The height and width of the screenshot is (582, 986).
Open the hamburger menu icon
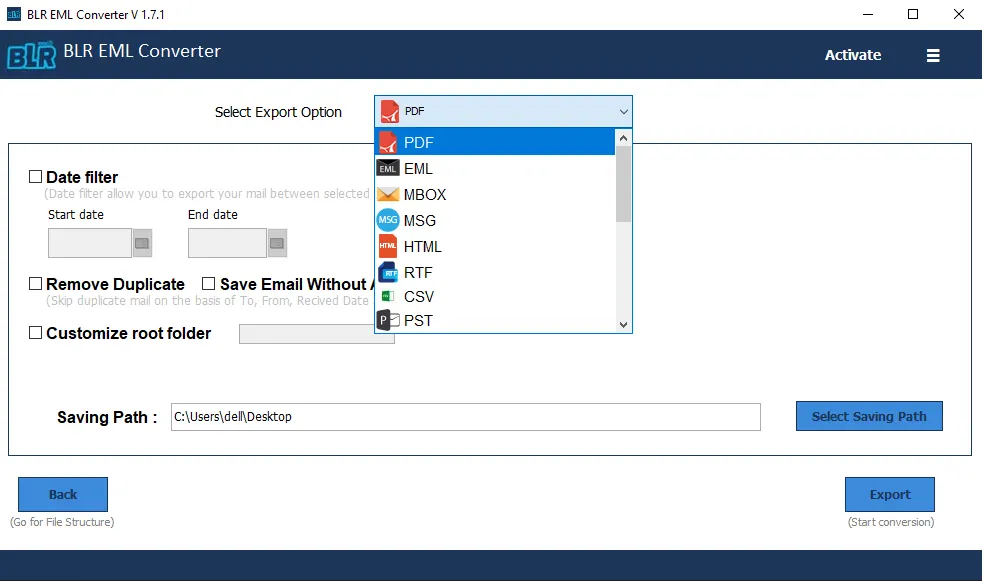(933, 55)
